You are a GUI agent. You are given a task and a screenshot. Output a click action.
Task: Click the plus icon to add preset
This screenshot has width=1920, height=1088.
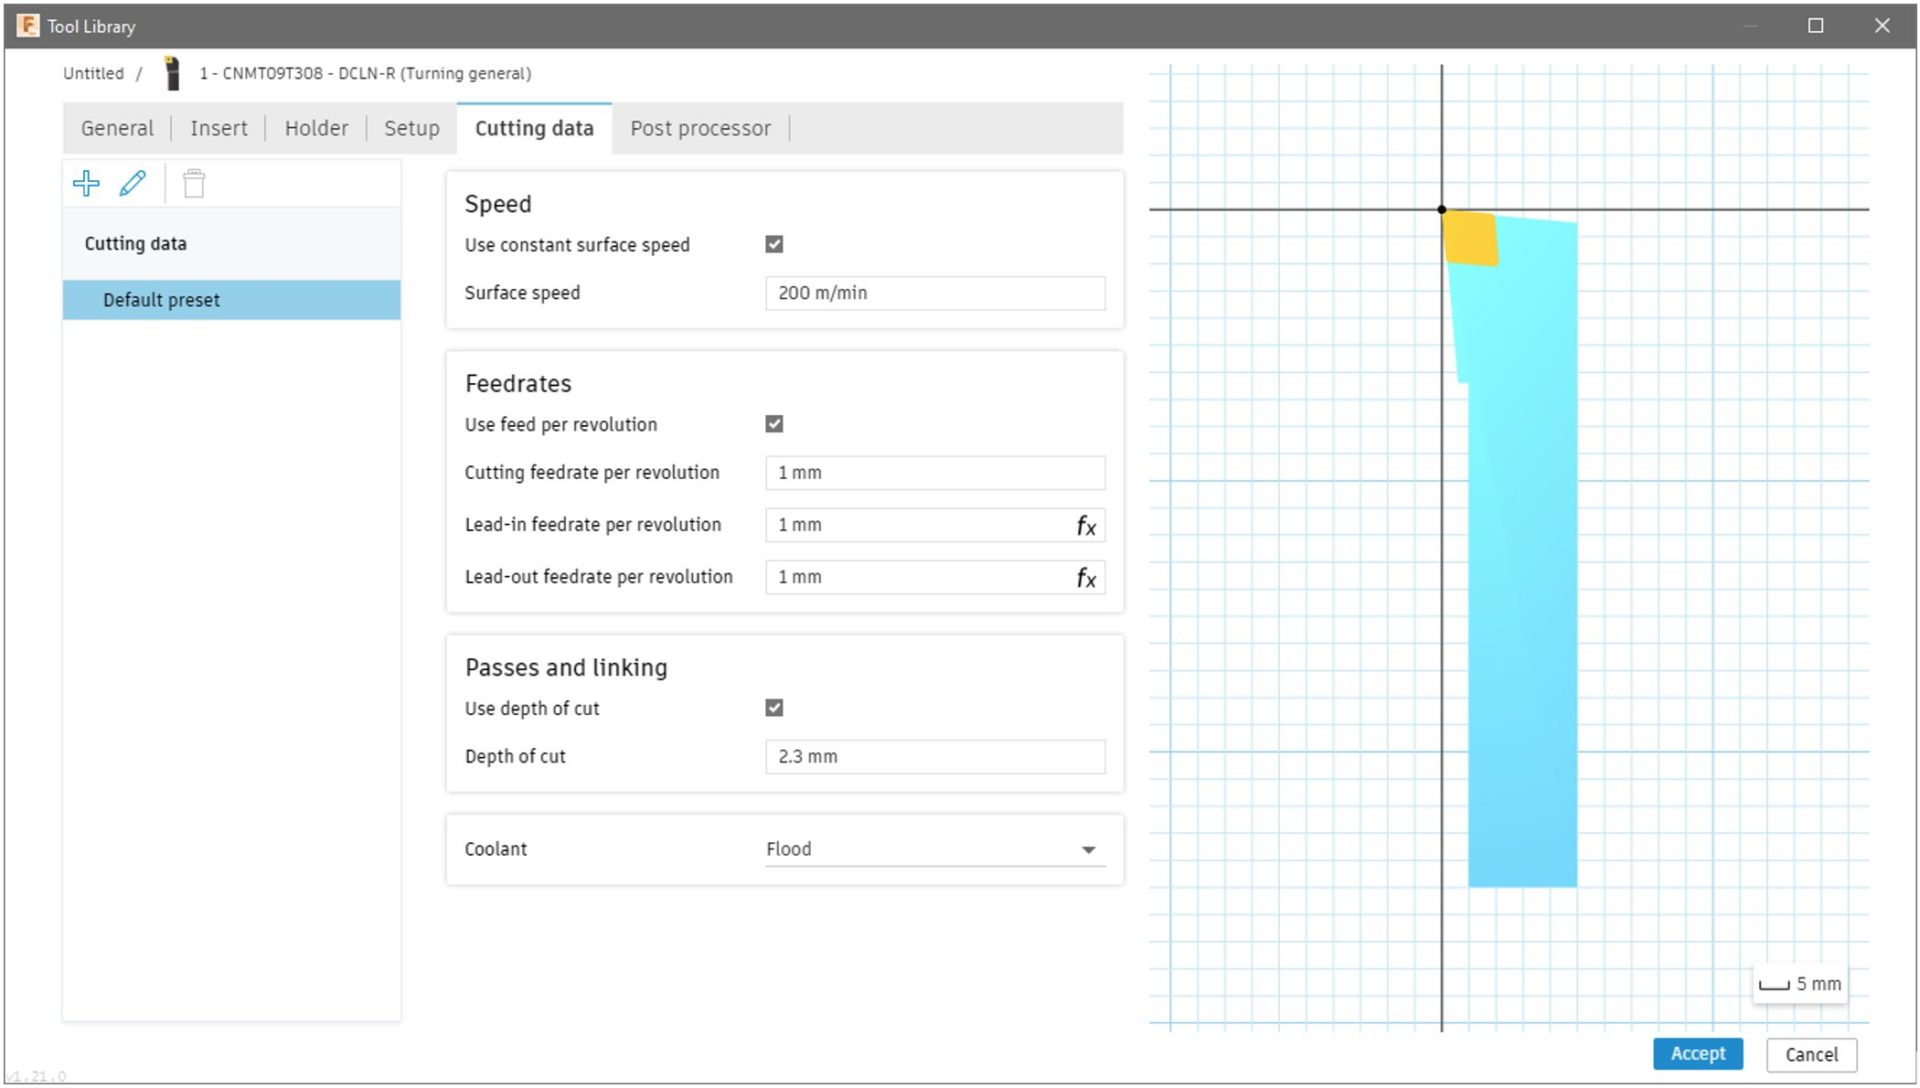point(86,184)
